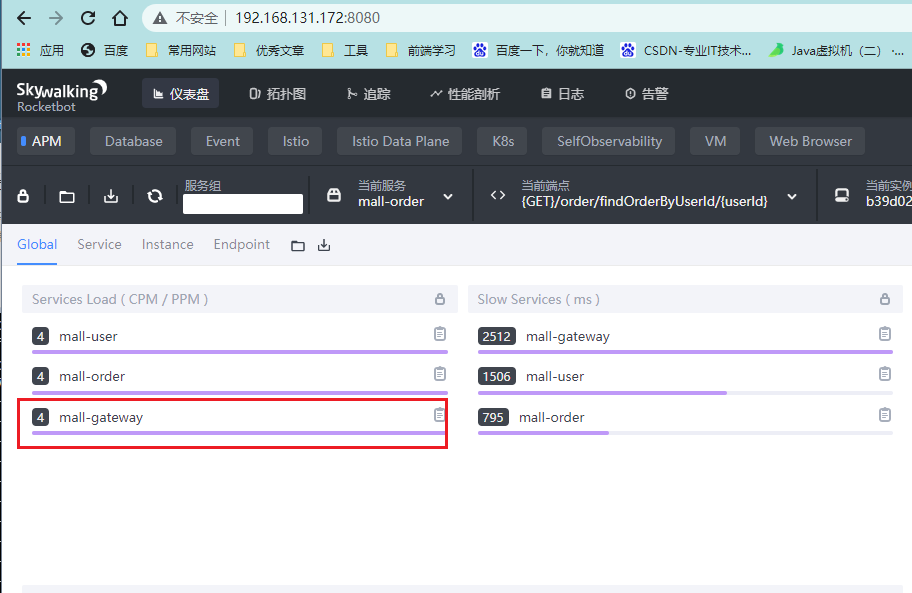Click the 2512 latency value

496,337
